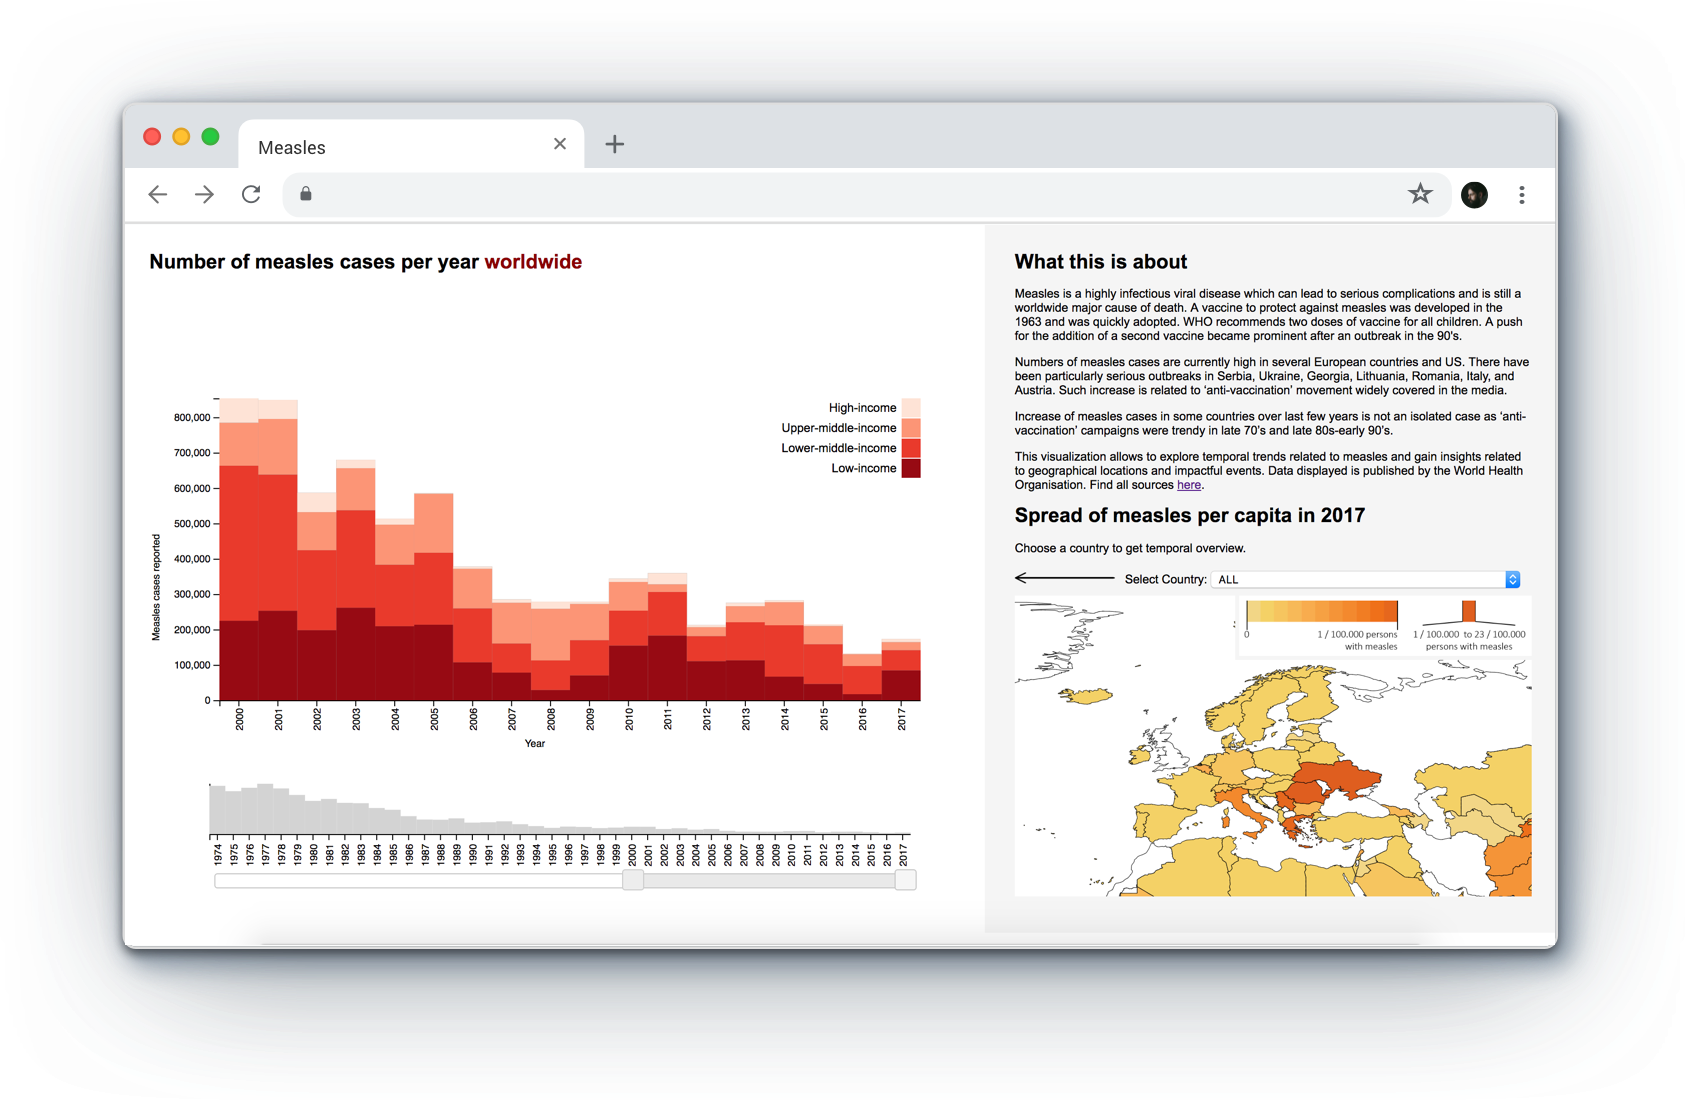Screen dimensions: 1705x1120
Task: Click the macOS green maximize button
Action: coord(210,137)
